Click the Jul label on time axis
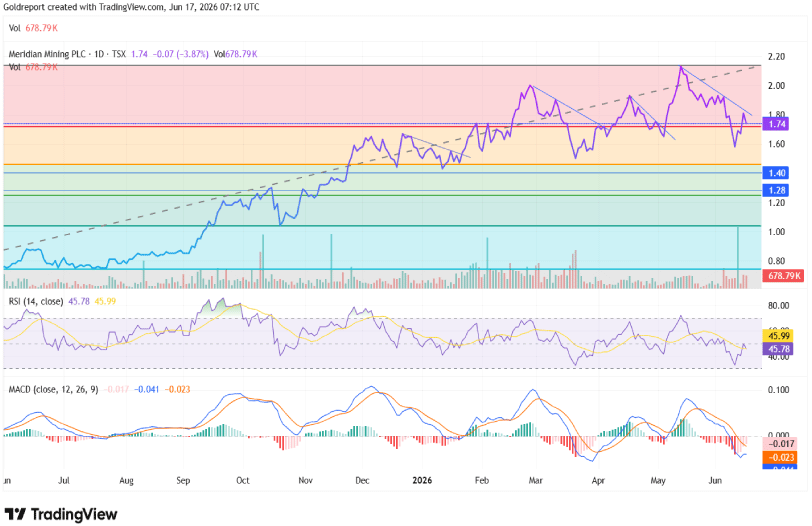The image size is (812, 526). coord(64,481)
